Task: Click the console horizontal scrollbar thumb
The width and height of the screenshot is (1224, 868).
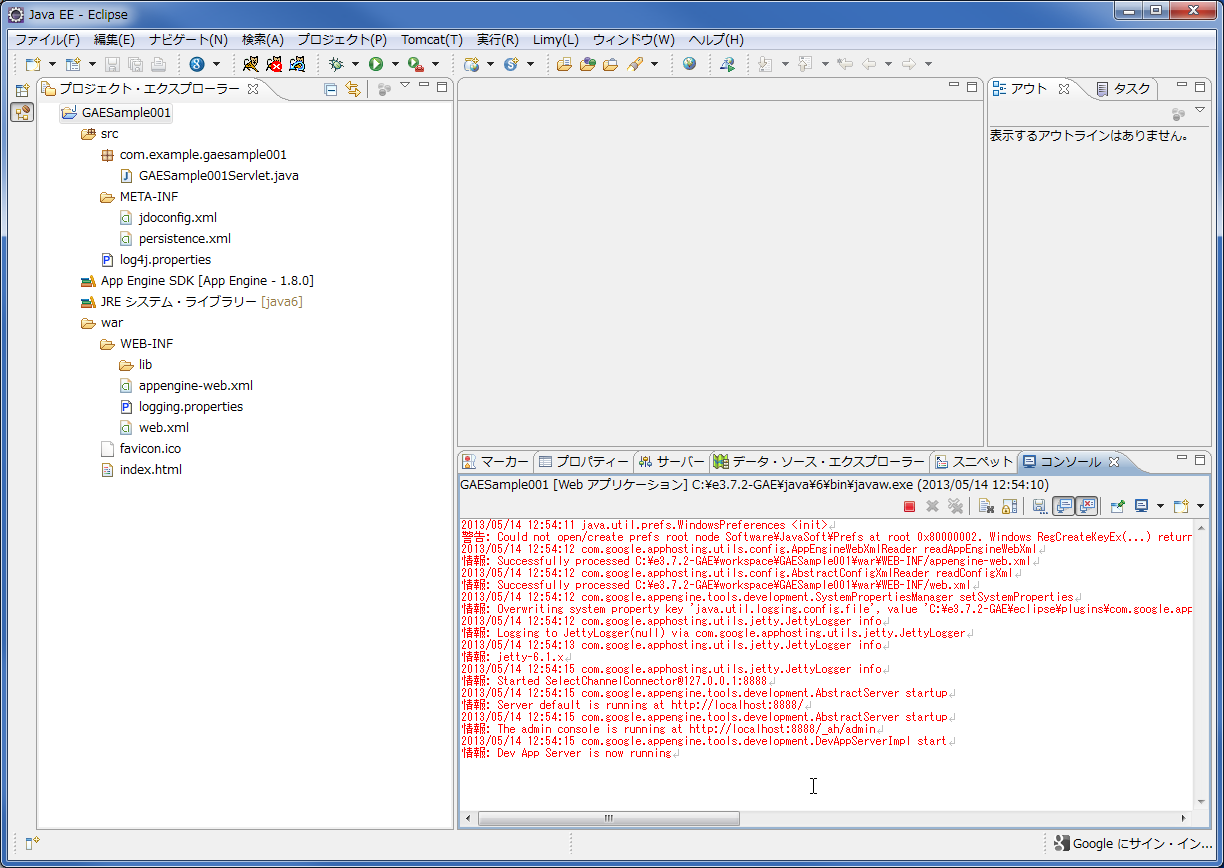Action: tap(609, 818)
